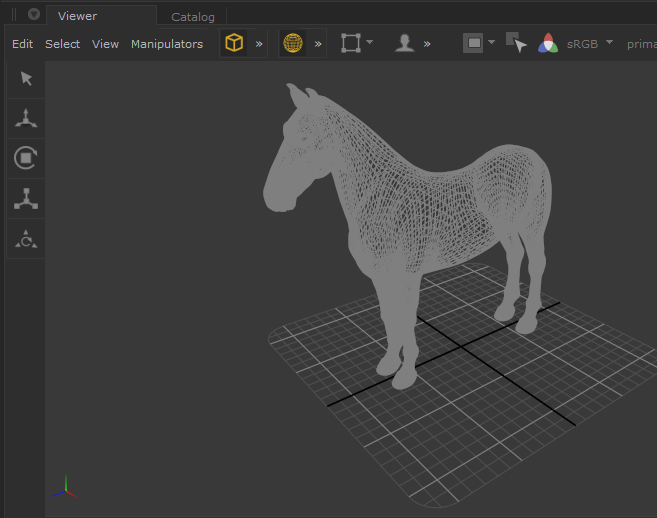Toggle the picking cursor overlay icon
Viewport: 657px width, 518px height.
pyautogui.click(x=516, y=43)
